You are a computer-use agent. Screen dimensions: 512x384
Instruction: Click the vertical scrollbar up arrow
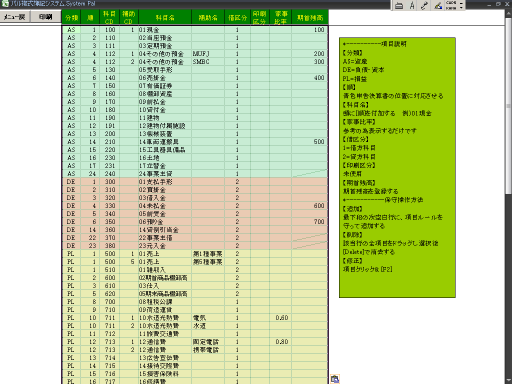(x=509, y=14)
